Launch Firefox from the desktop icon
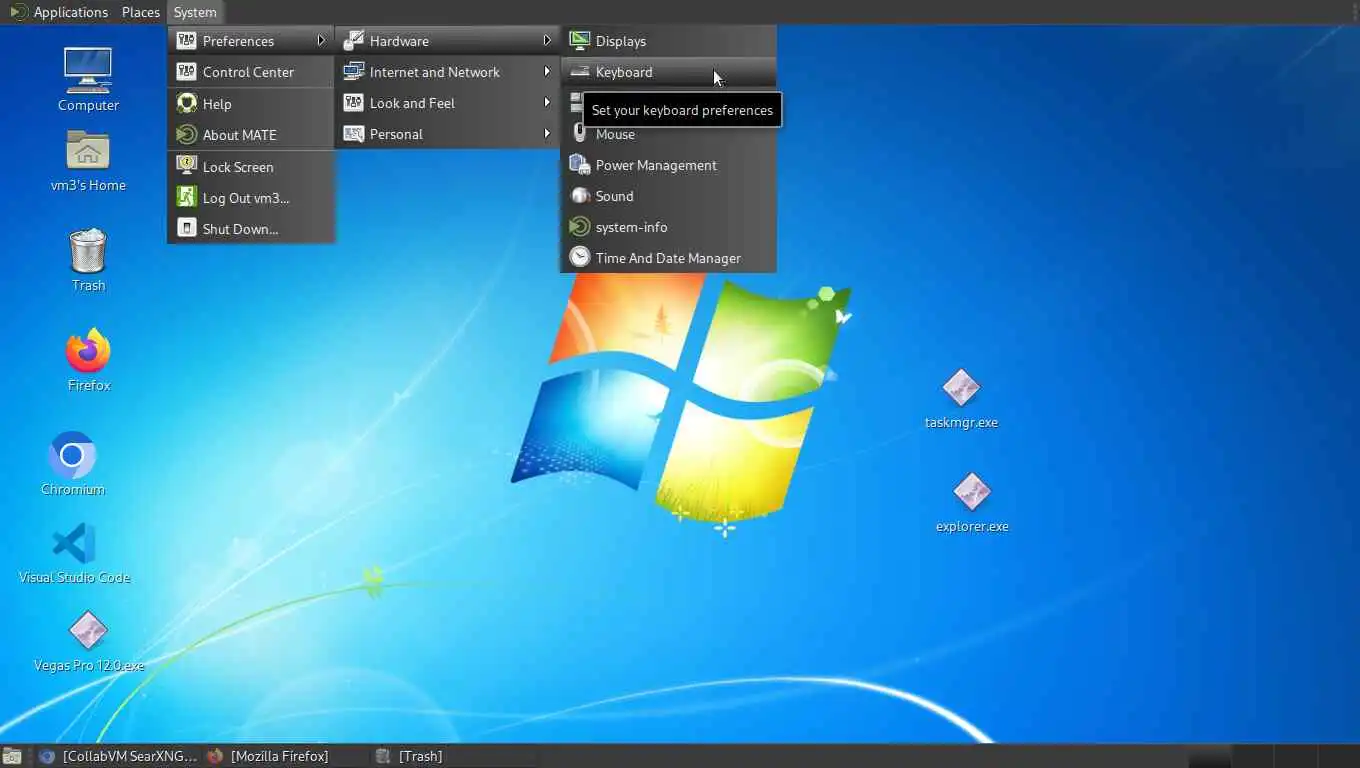Image resolution: width=1360 pixels, height=768 pixels. (88, 359)
